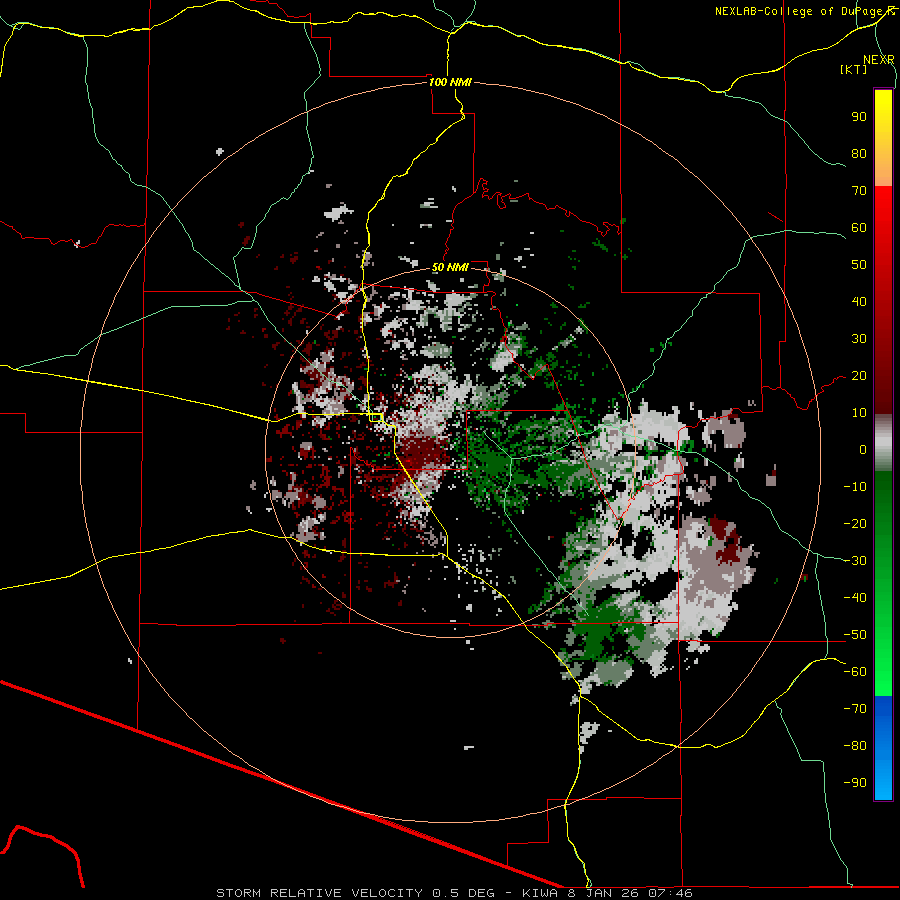900x900 pixels.
Task: Click the -70 value on velocity scale
Action: (x=855, y=709)
